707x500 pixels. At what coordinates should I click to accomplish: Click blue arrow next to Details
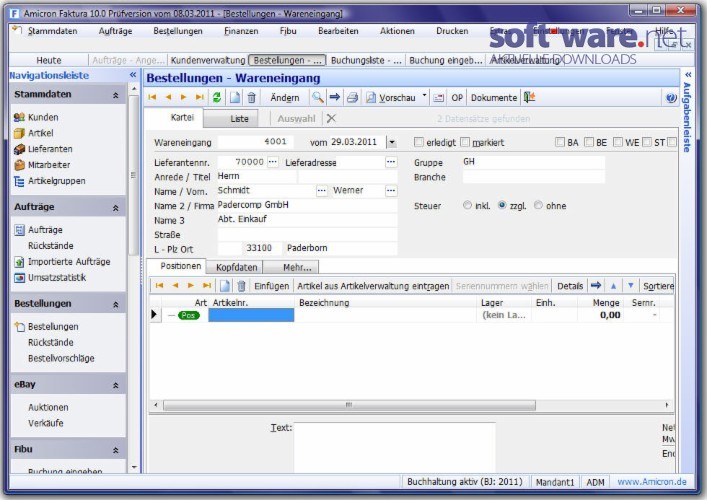pyautogui.click(x=596, y=285)
